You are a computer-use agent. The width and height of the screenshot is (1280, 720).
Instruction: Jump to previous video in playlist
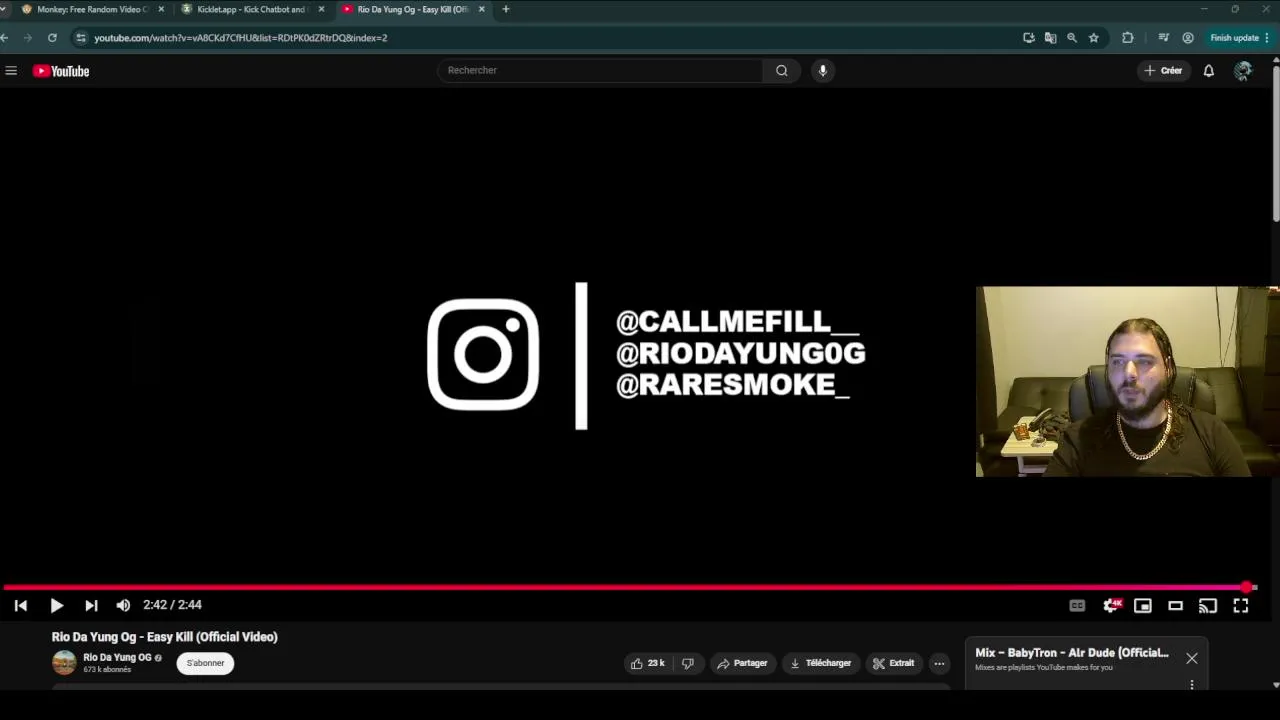pyautogui.click(x=21, y=605)
